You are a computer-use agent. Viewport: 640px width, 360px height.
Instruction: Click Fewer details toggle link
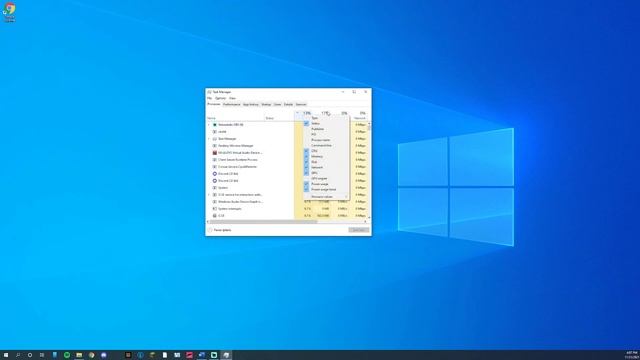[x=219, y=230]
